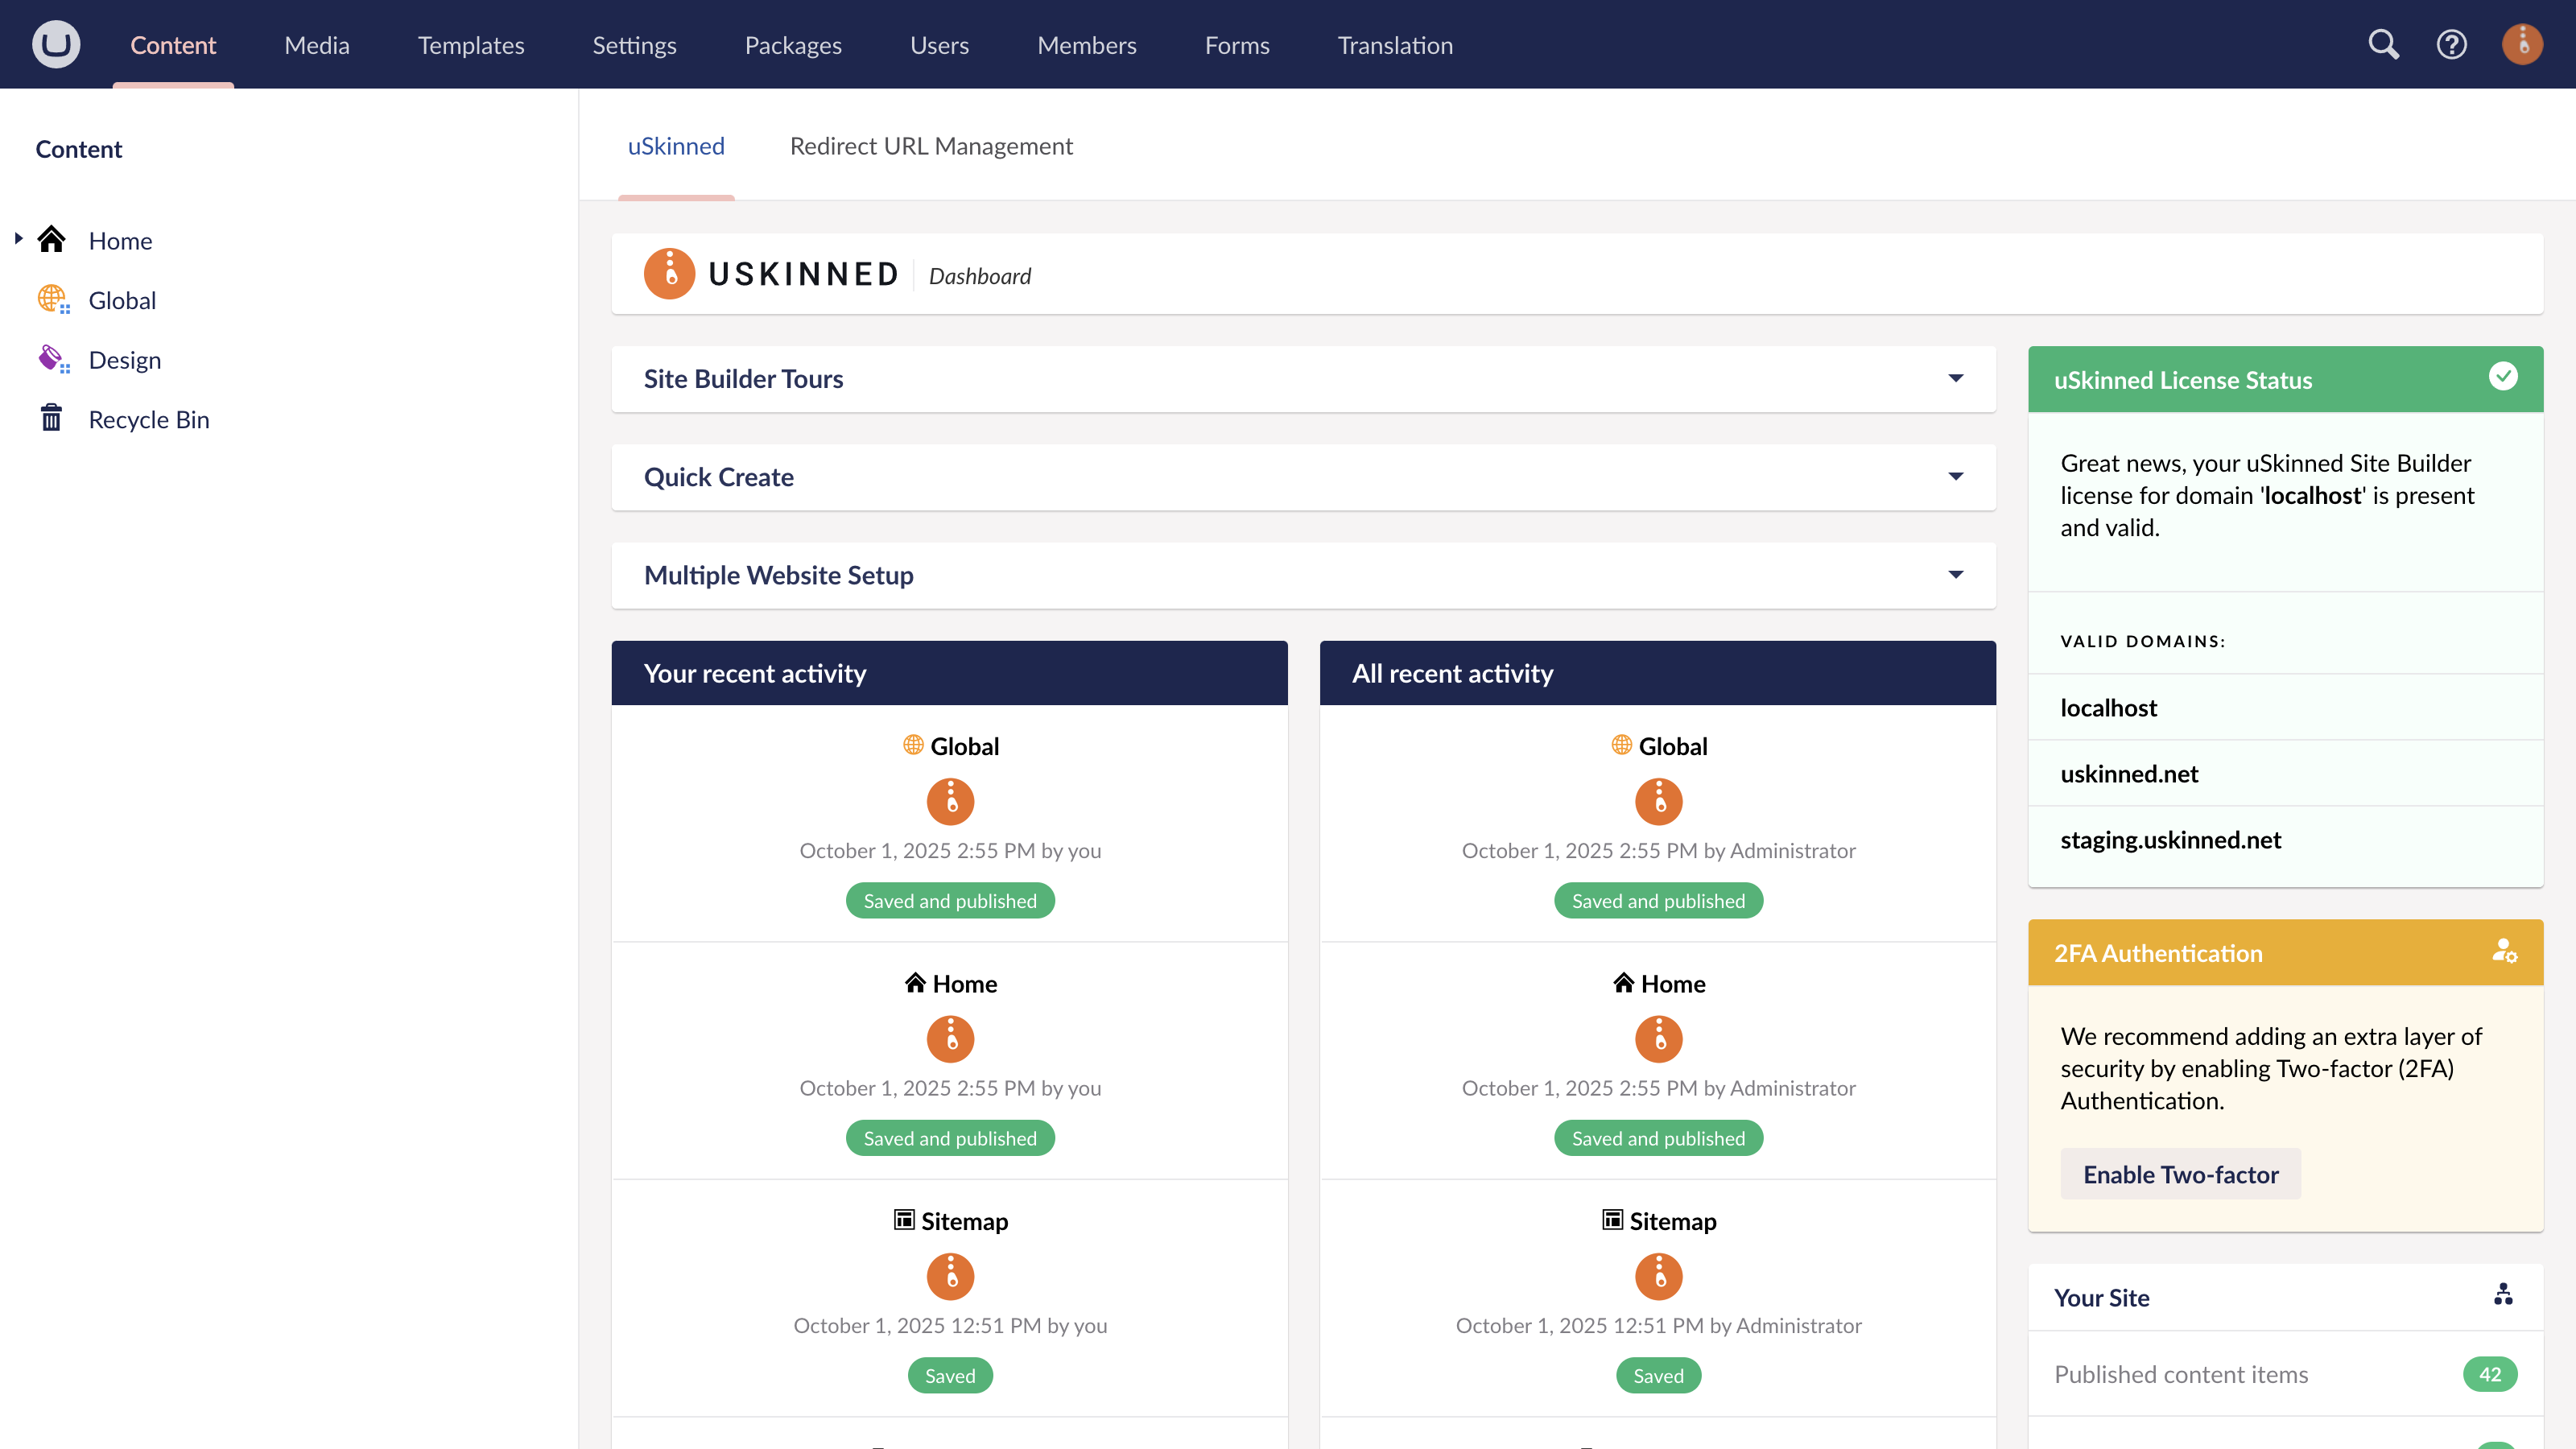Click the Umbraco logo icon
Screen dimensions: 2576x1449
pos(56,44)
